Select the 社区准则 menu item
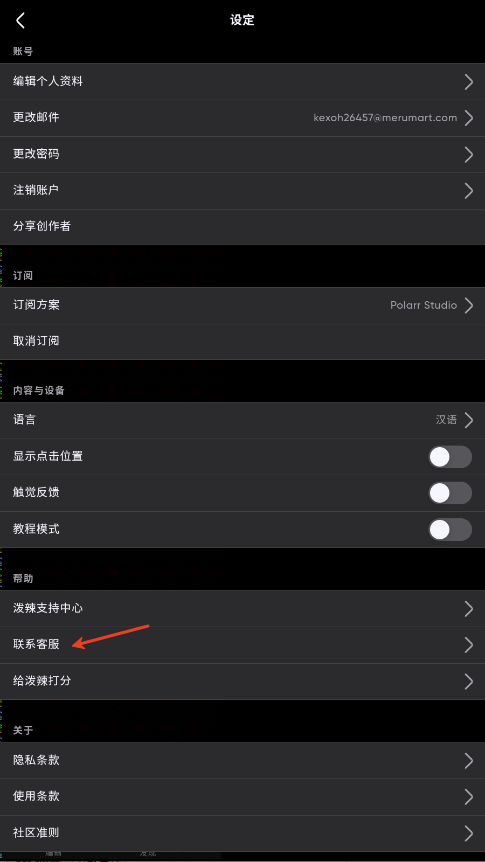485x862 pixels. [x=242, y=833]
